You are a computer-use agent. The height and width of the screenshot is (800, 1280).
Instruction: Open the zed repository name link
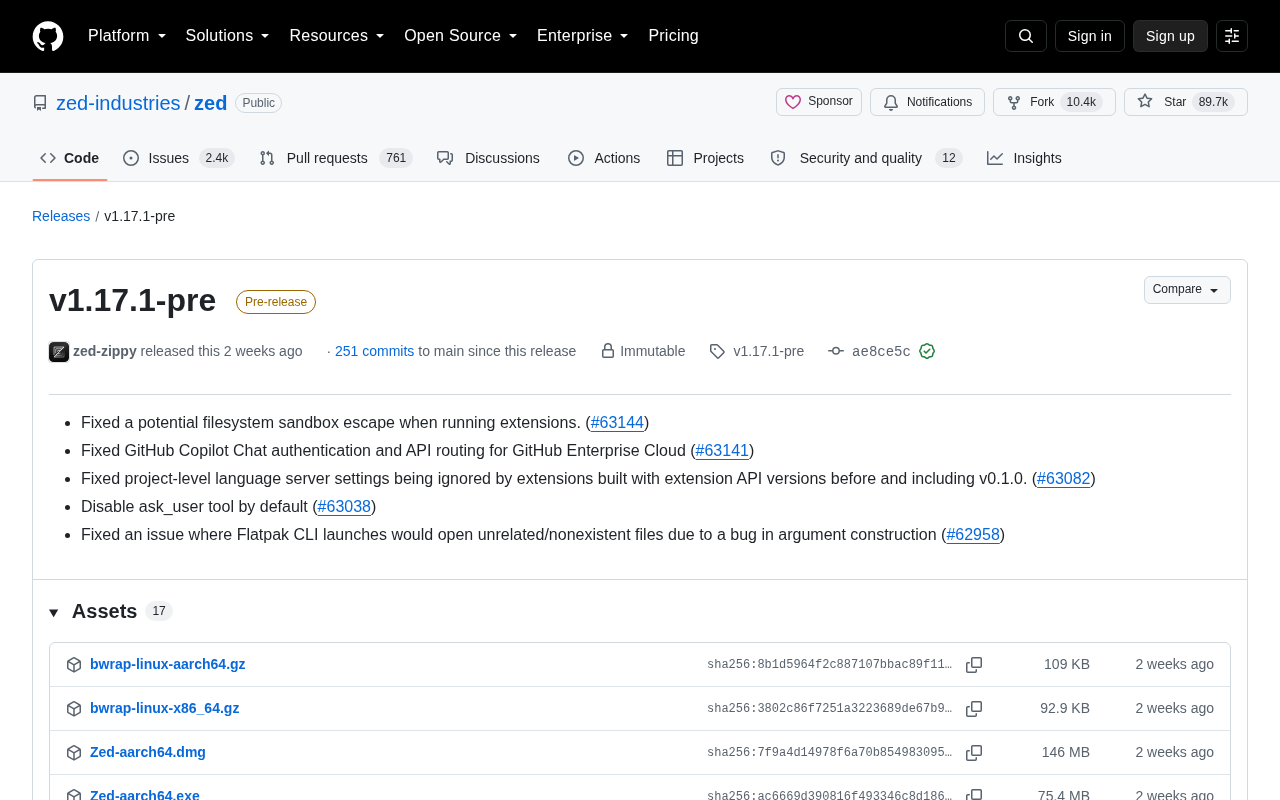211,103
